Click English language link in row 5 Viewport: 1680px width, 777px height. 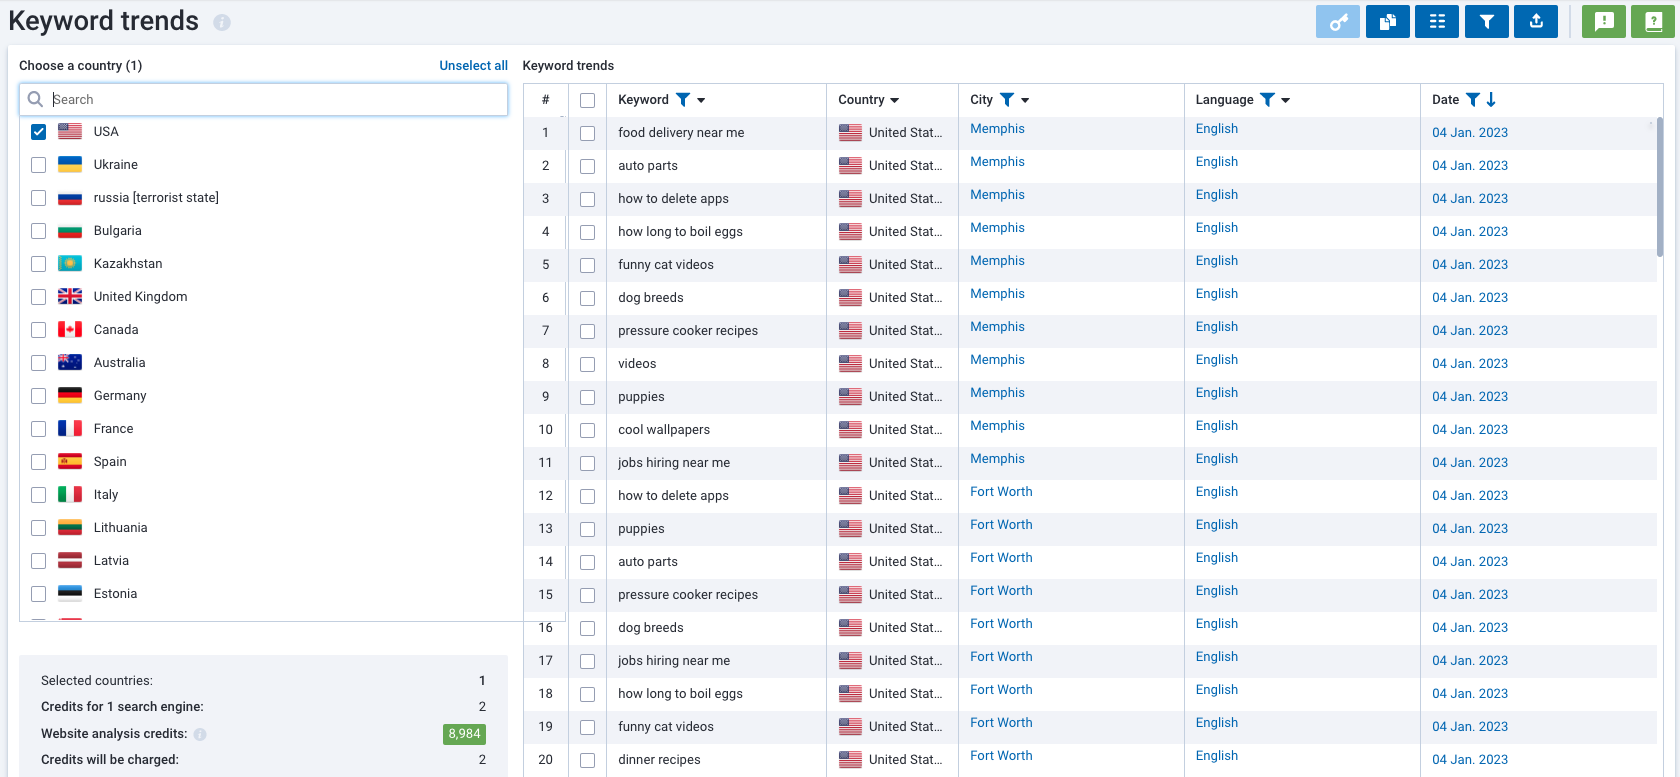coord(1216,261)
